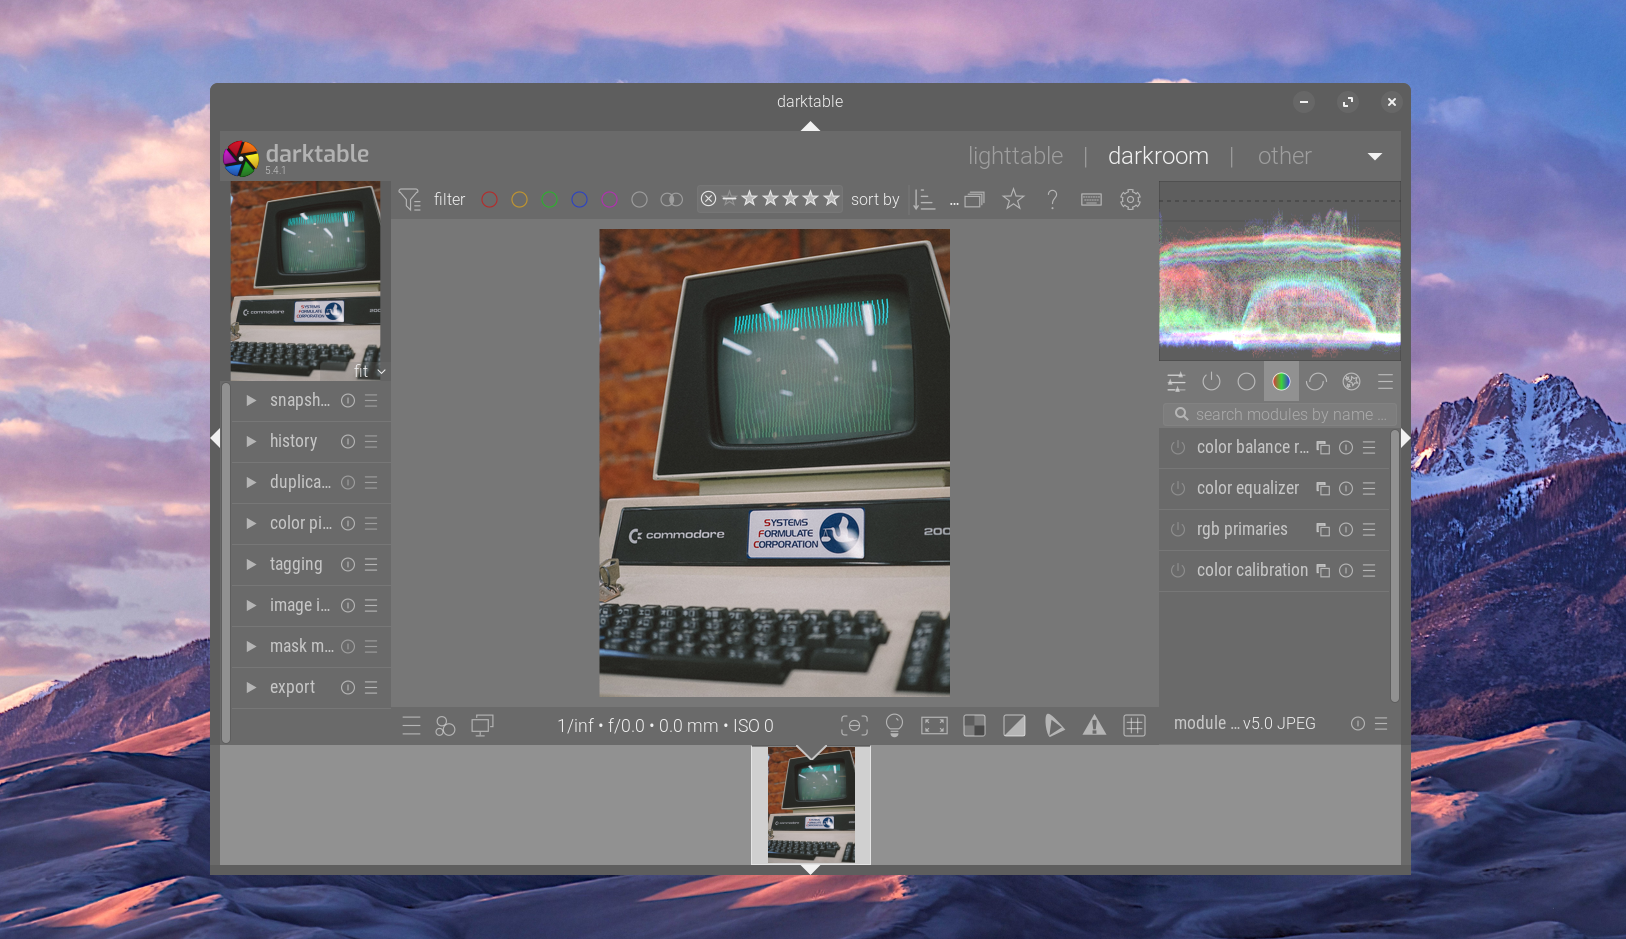Expand the duplicate manager panel
The image size is (1626, 939).
click(x=251, y=482)
